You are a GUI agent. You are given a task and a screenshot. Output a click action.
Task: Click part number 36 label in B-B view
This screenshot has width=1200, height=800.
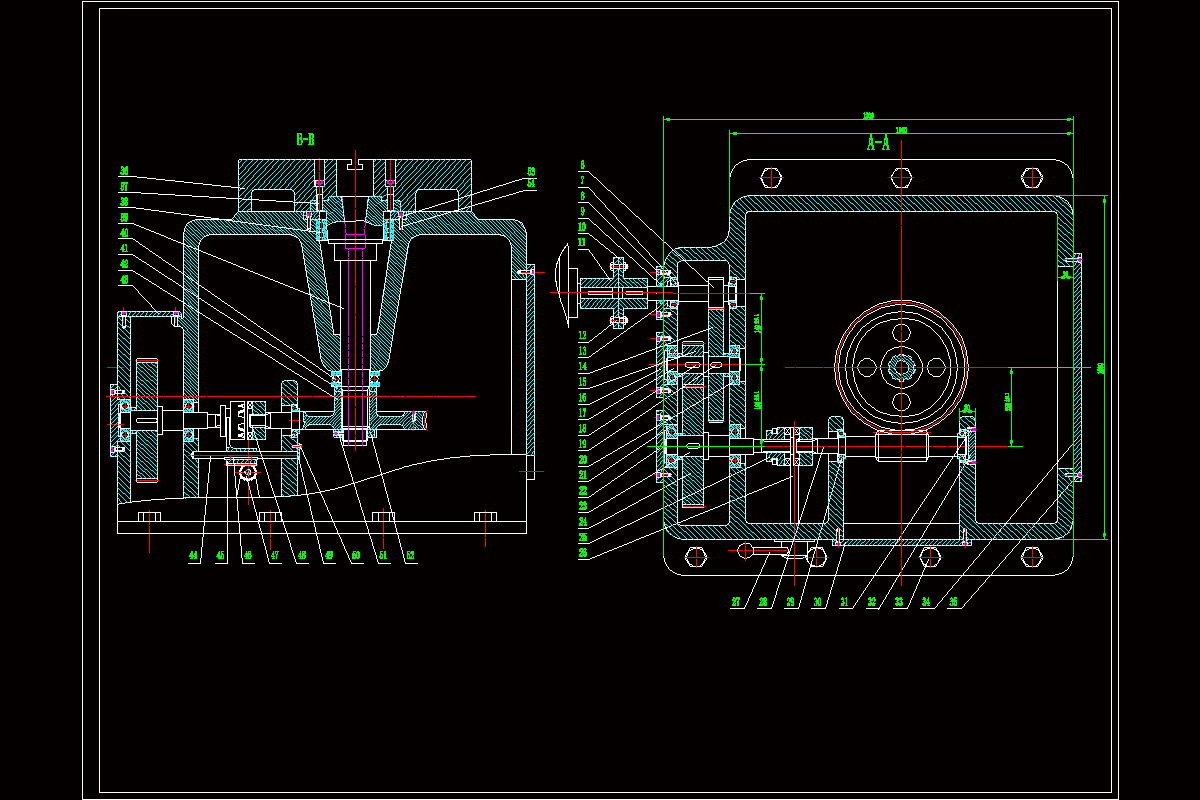(x=125, y=171)
